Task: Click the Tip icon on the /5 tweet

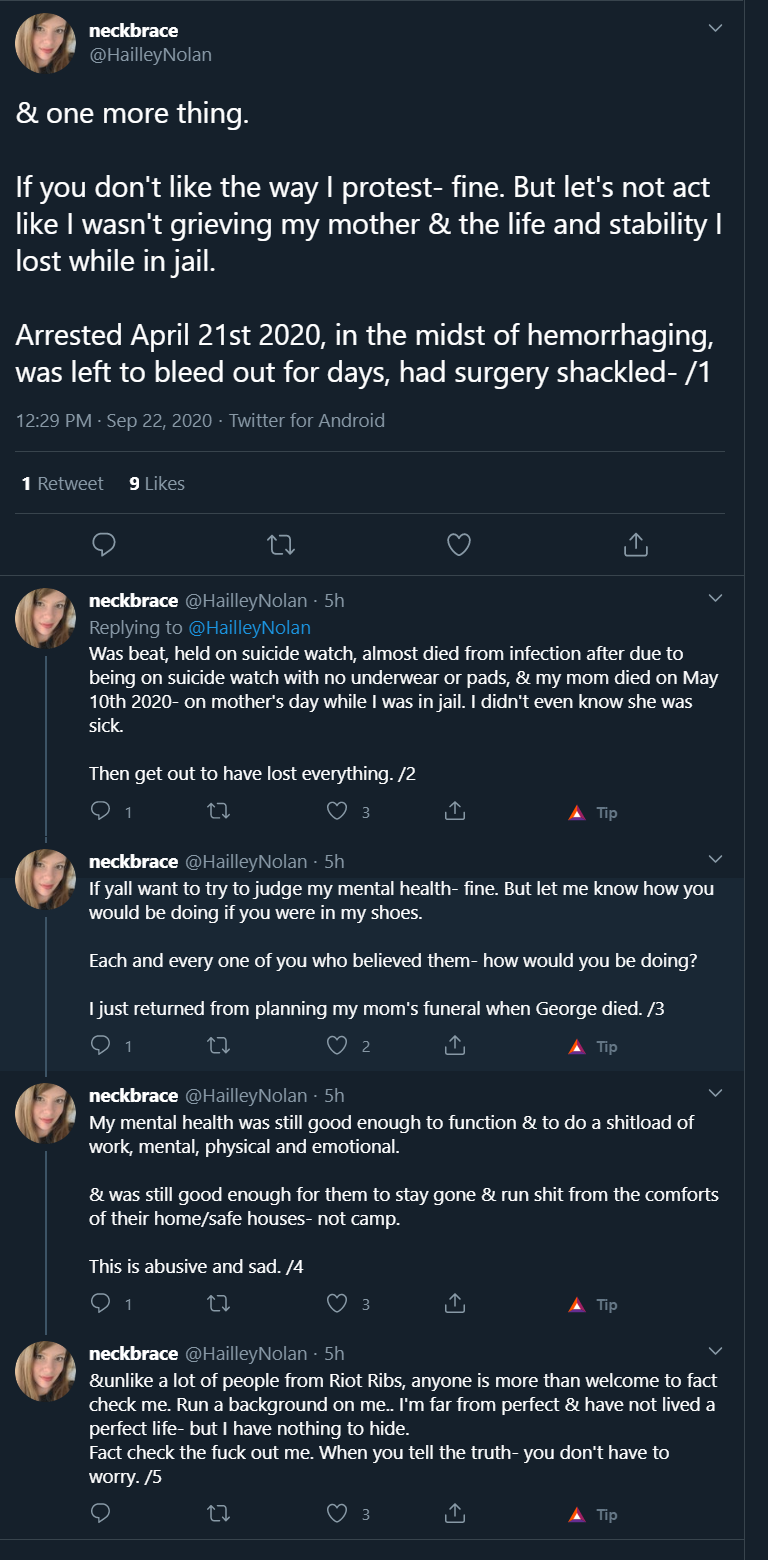Action: (577, 1514)
